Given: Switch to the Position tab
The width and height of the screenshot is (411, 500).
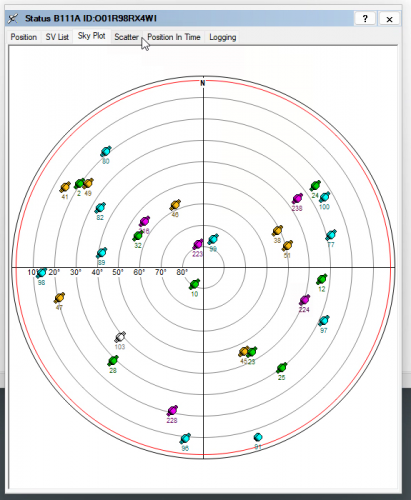Looking at the screenshot, I should point(24,37).
